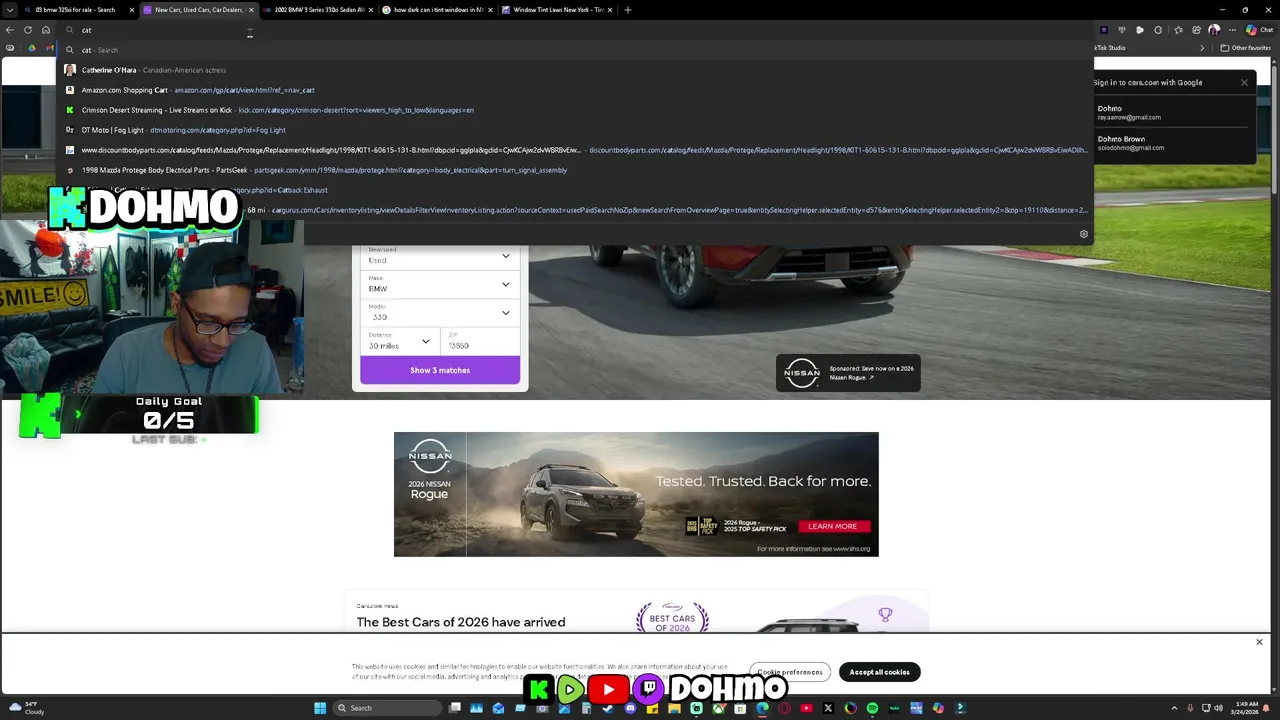Open the Copilot Chat button

tap(1258, 30)
